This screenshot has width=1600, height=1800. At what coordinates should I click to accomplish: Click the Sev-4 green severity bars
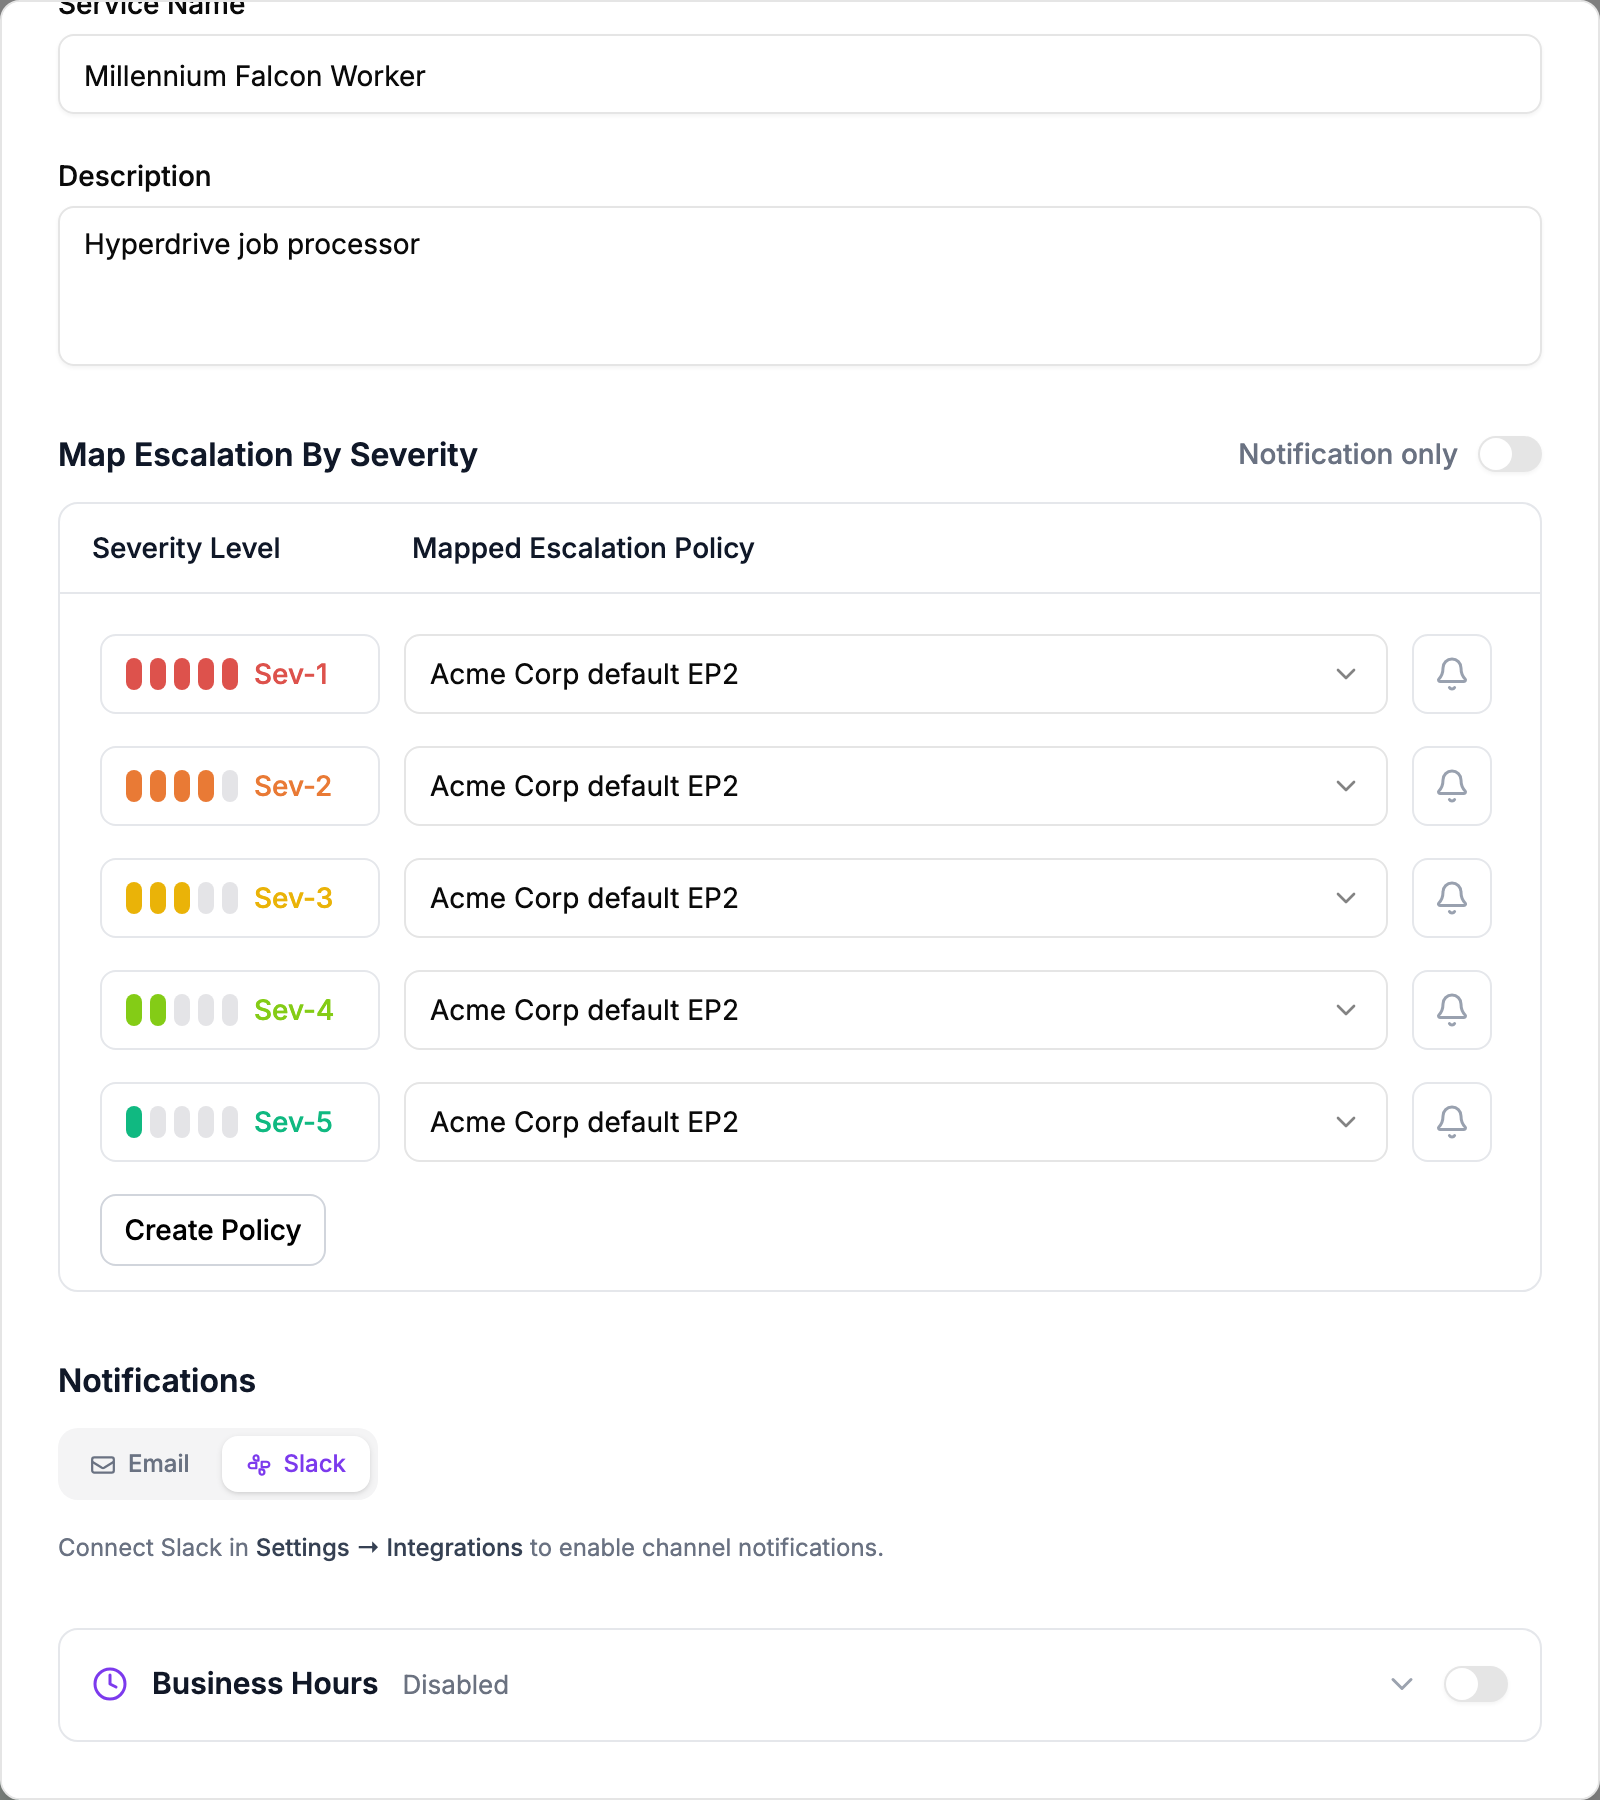pyautogui.click(x=182, y=1010)
